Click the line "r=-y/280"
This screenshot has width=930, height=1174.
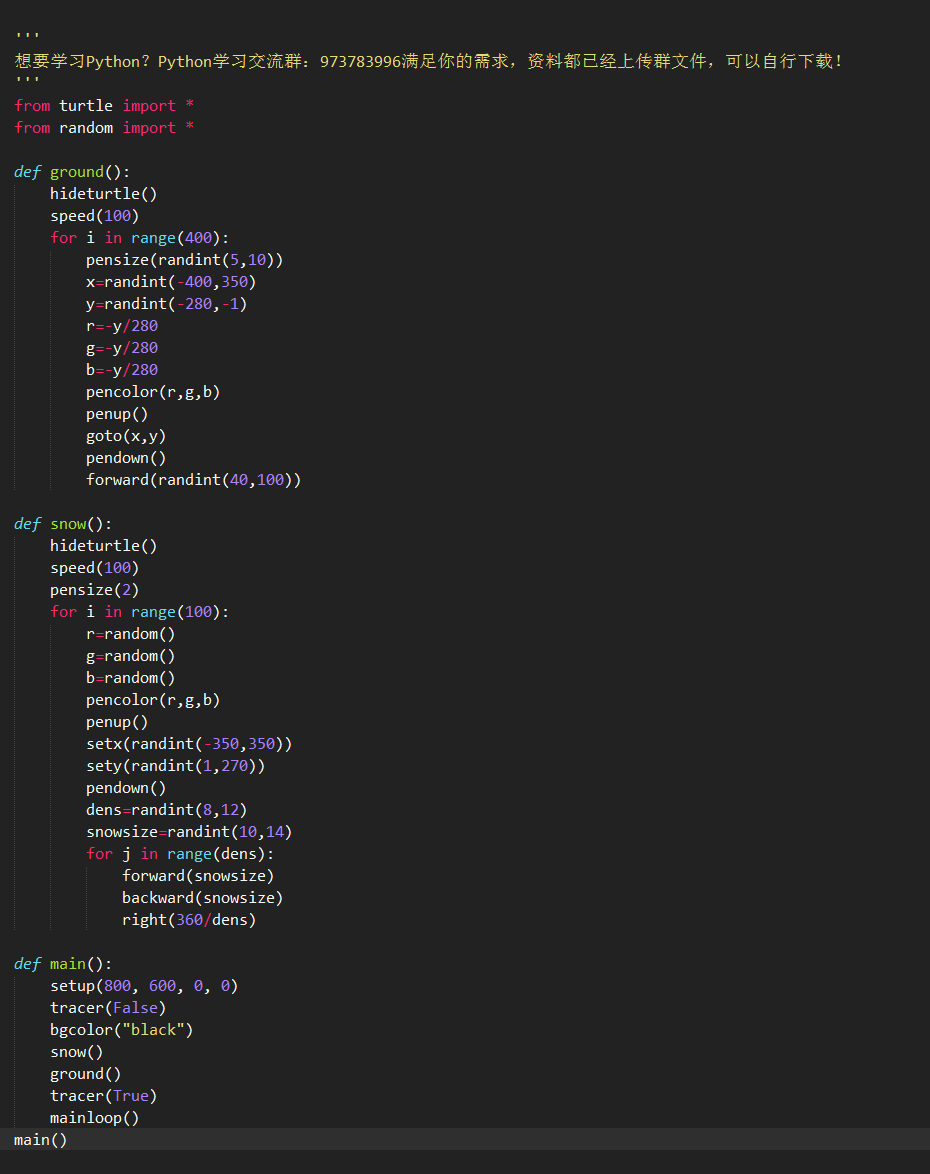[x=122, y=326]
